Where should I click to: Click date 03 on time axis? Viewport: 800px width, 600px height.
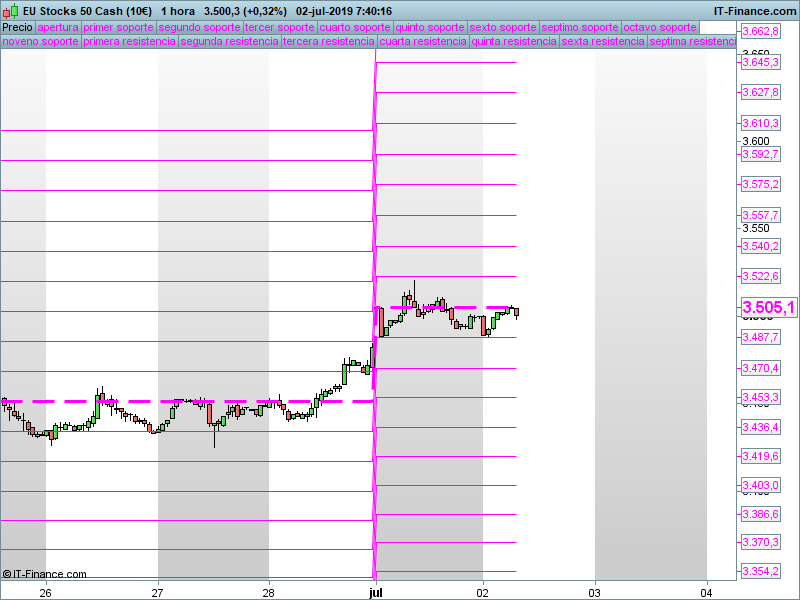click(594, 593)
